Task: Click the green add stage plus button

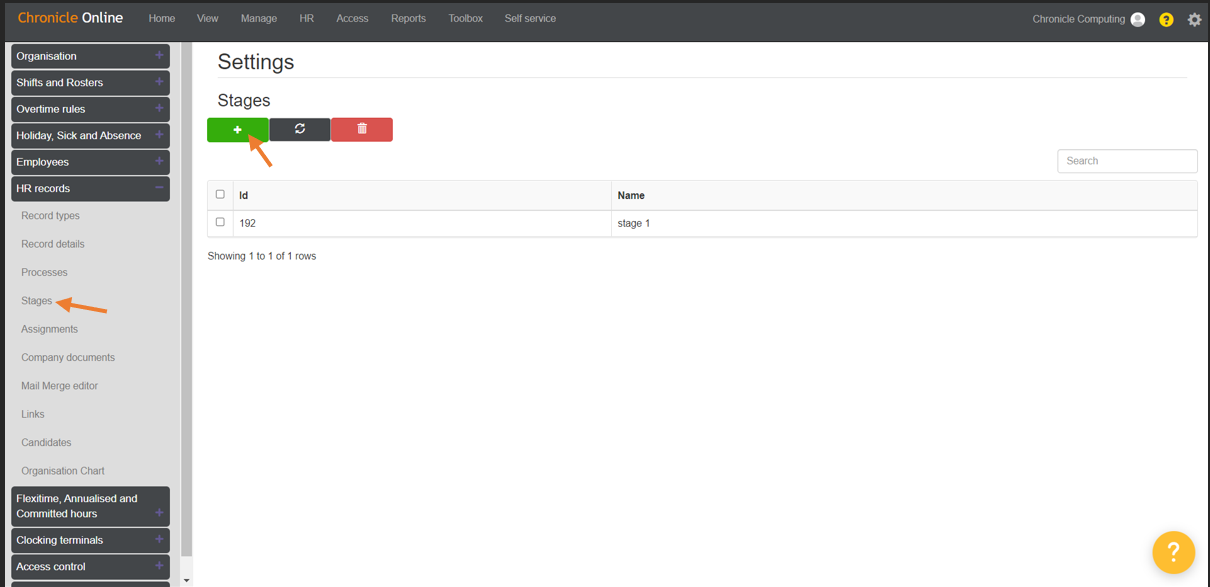Action: tap(238, 130)
